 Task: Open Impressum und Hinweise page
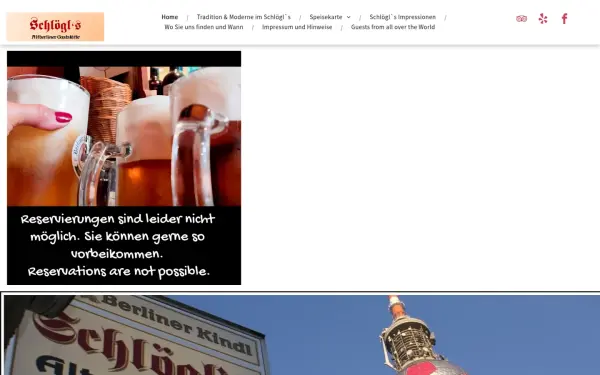click(x=297, y=27)
